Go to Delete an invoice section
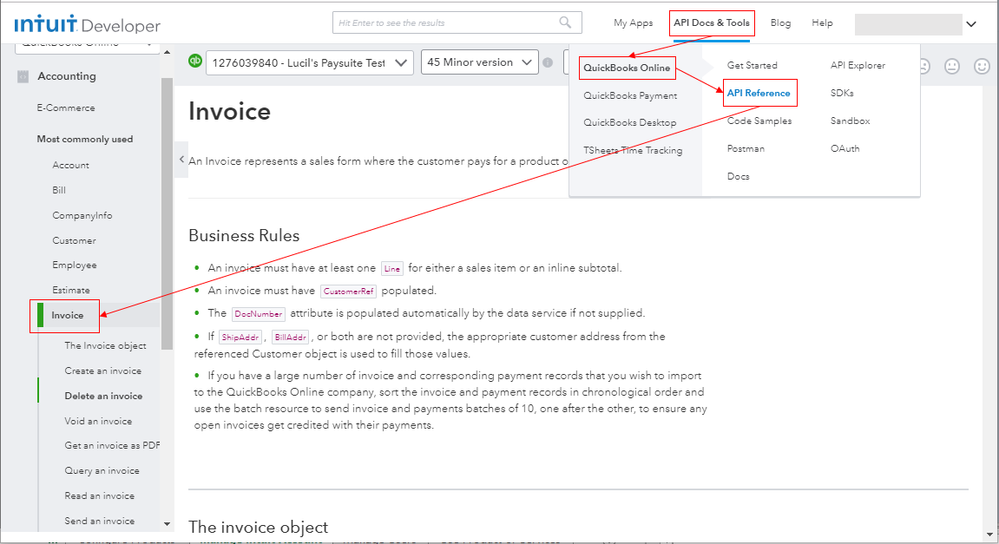The width and height of the screenshot is (999, 544). click(x=103, y=396)
